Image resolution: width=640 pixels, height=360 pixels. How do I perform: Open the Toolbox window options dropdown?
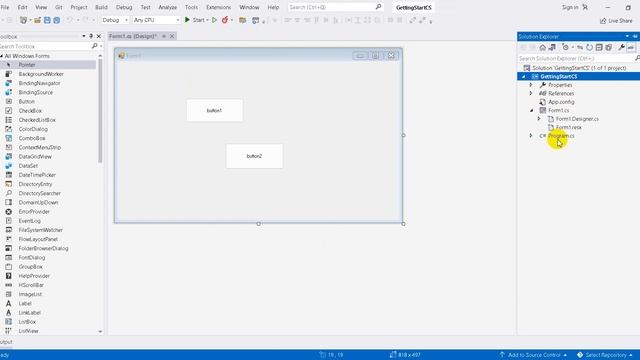click(84, 36)
